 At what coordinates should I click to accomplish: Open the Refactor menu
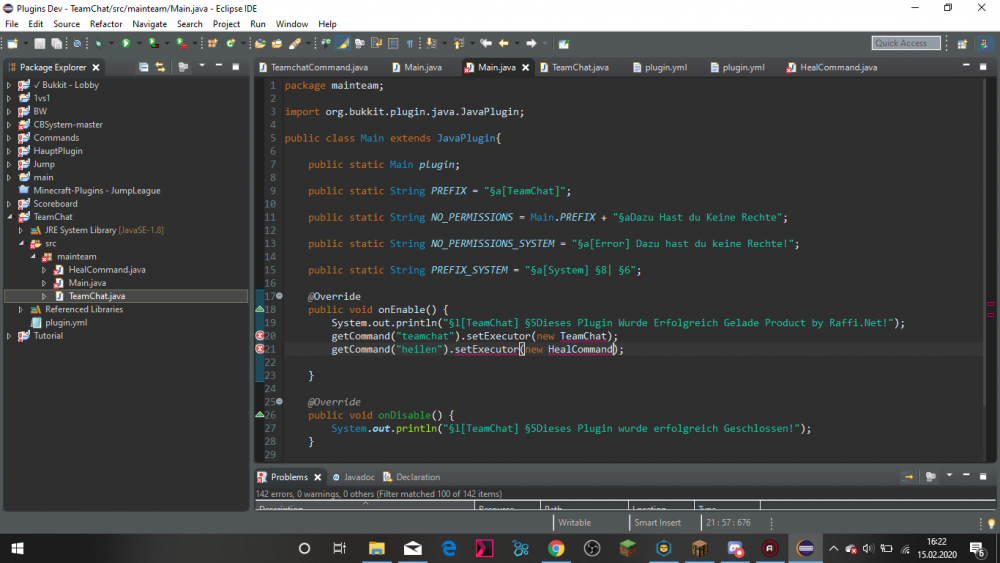pyautogui.click(x=106, y=24)
